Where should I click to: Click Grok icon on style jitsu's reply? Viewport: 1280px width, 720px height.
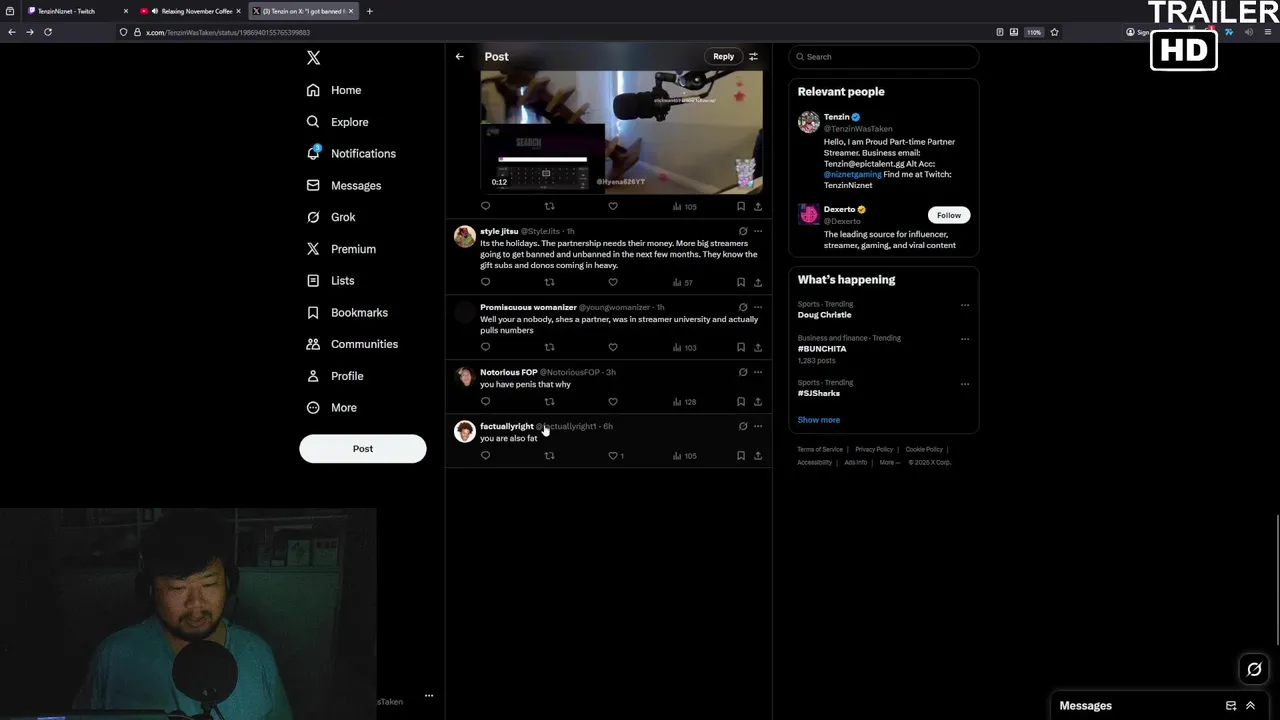pyautogui.click(x=743, y=231)
